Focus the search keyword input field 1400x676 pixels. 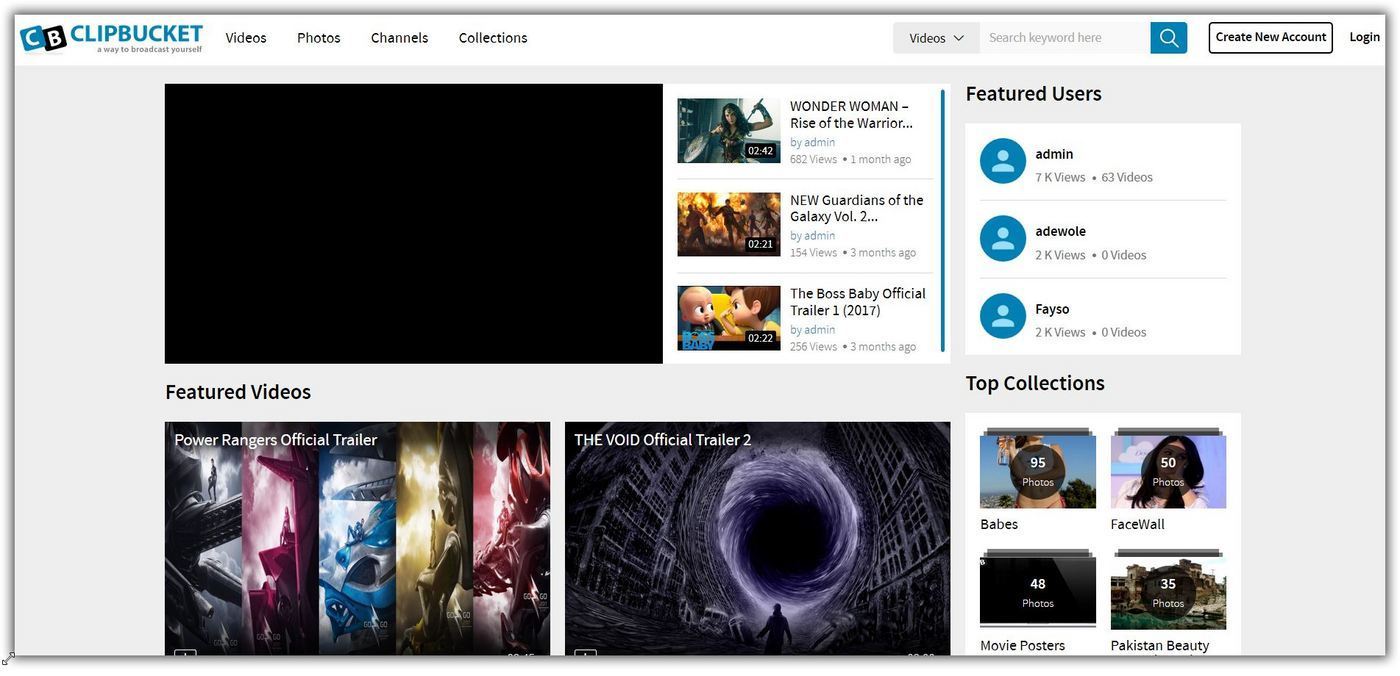(x=1065, y=38)
